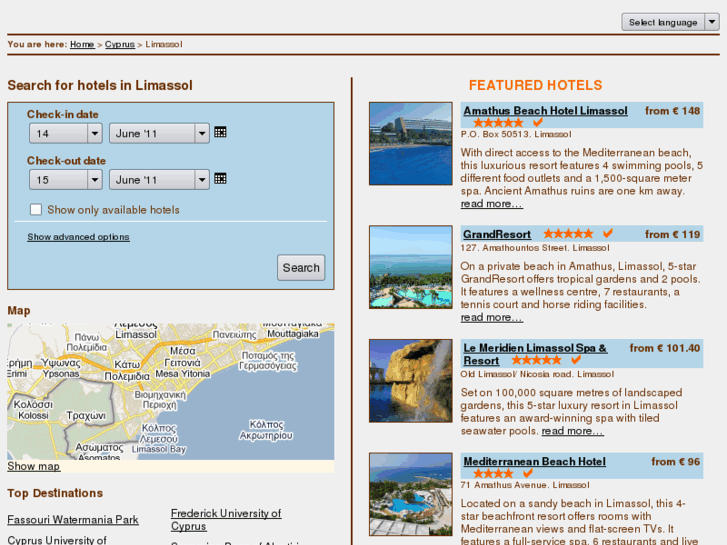Image resolution: width=727 pixels, height=545 pixels.
Task: Click Le Meridien Limassol star rating
Action: coord(536,360)
